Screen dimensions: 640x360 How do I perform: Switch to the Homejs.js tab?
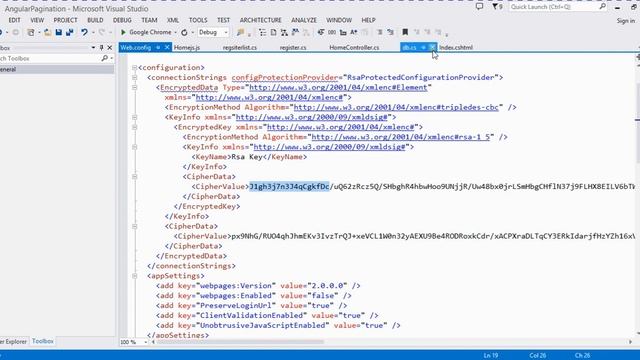tap(187, 47)
